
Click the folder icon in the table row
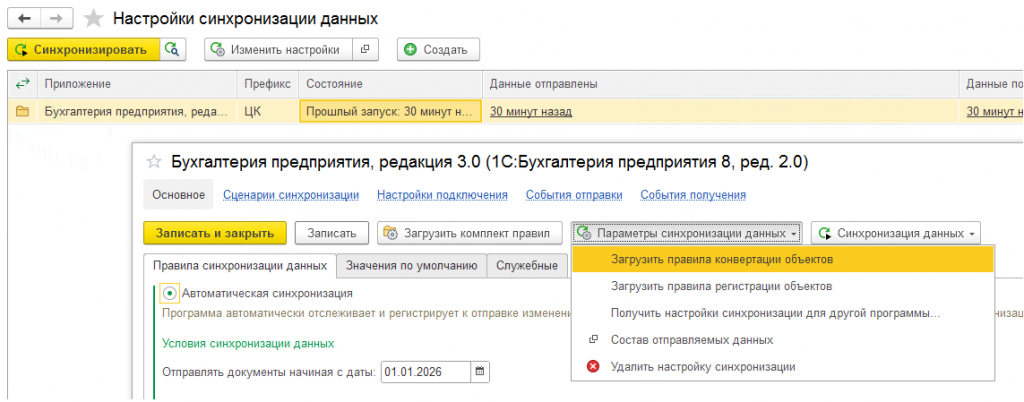(23, 112)
